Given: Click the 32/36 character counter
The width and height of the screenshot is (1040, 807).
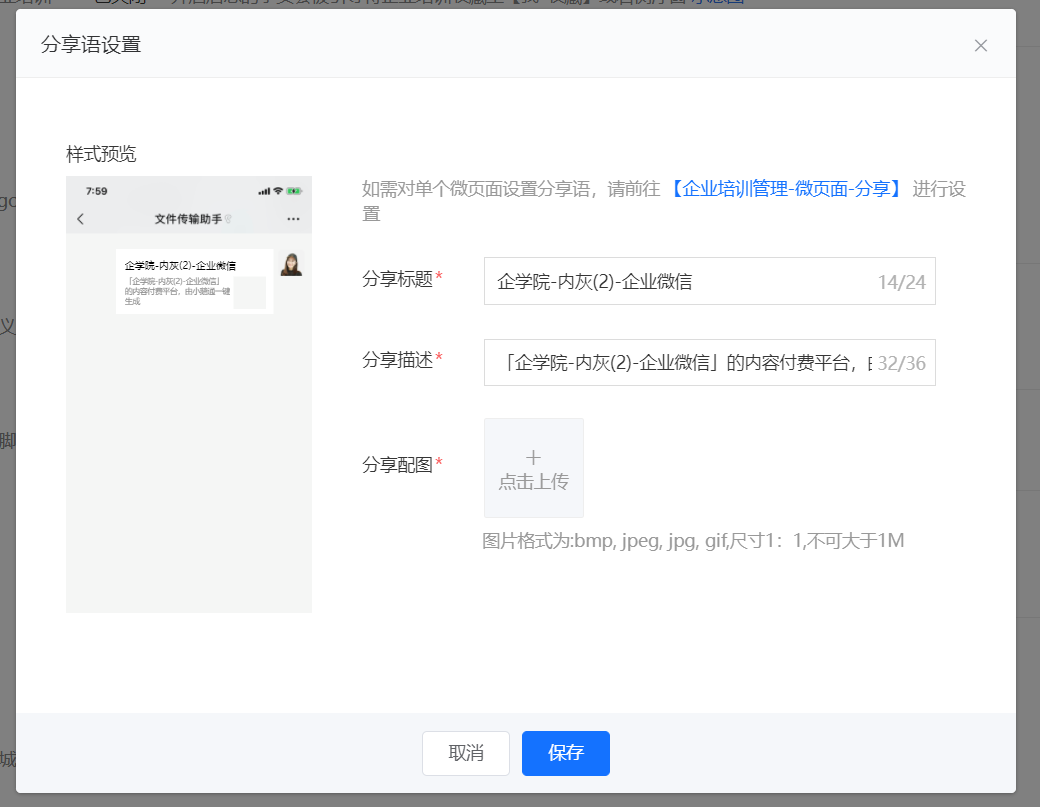Looking at the screenshot, I should [901, 363].
